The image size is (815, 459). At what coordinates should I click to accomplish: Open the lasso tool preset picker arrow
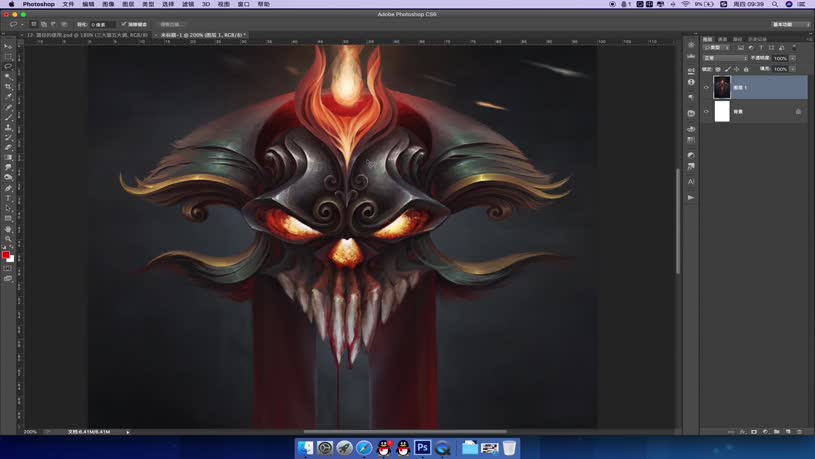[22, 24]
